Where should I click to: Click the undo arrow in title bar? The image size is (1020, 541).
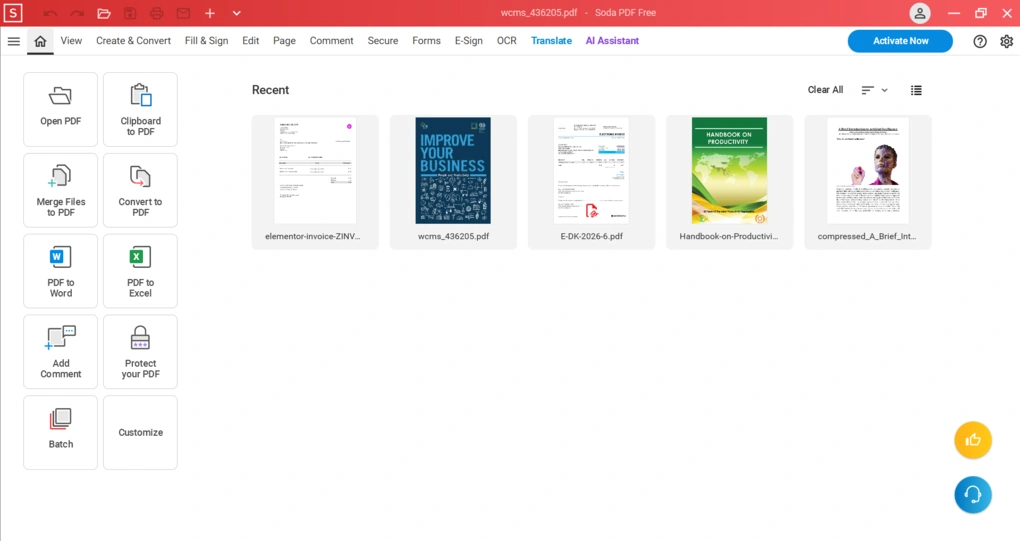[50, 14]
